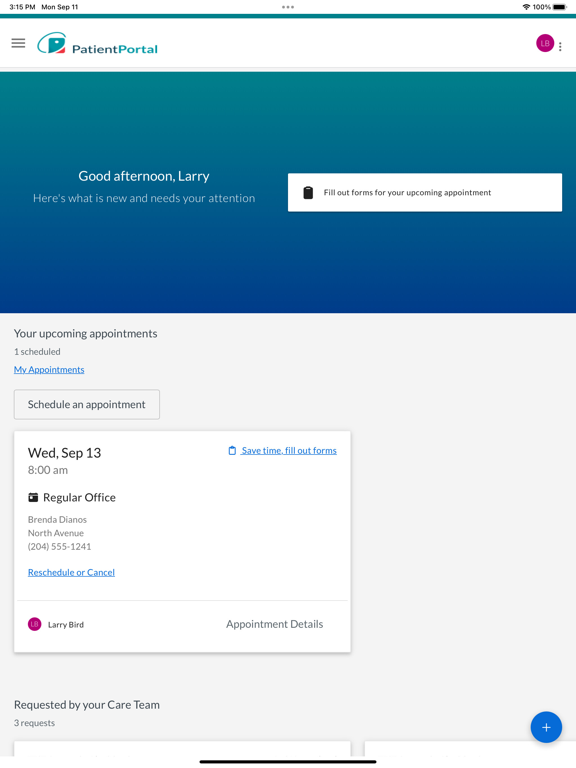This screenshot has height=768, width=576.
Task: Click the 1 scheduled count text
Action: point(37,352)
